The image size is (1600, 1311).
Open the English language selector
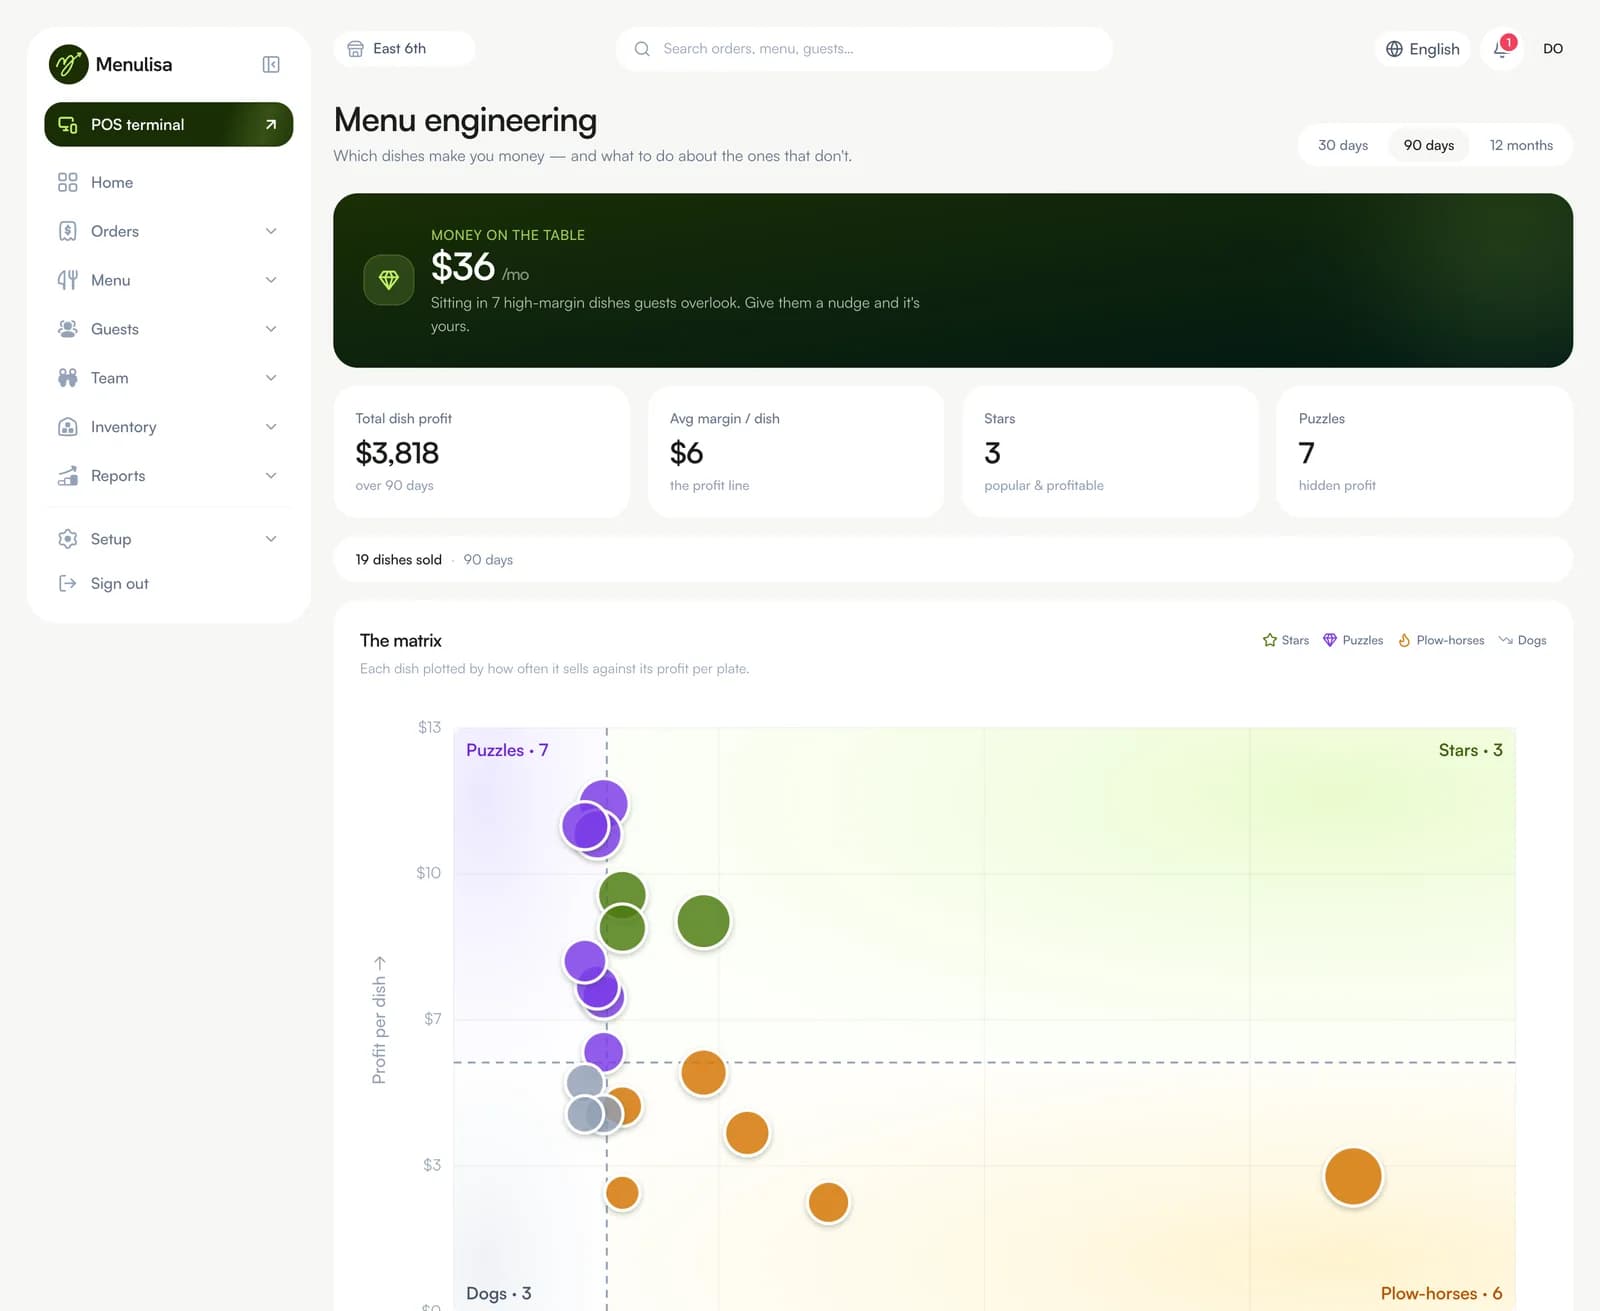(x=1422, y=49)
